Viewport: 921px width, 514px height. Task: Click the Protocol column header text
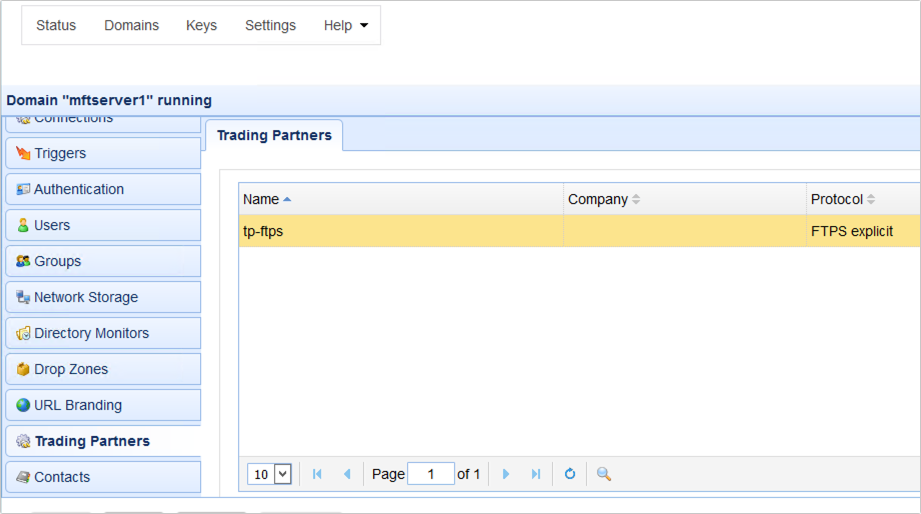[x=837, y=199]
